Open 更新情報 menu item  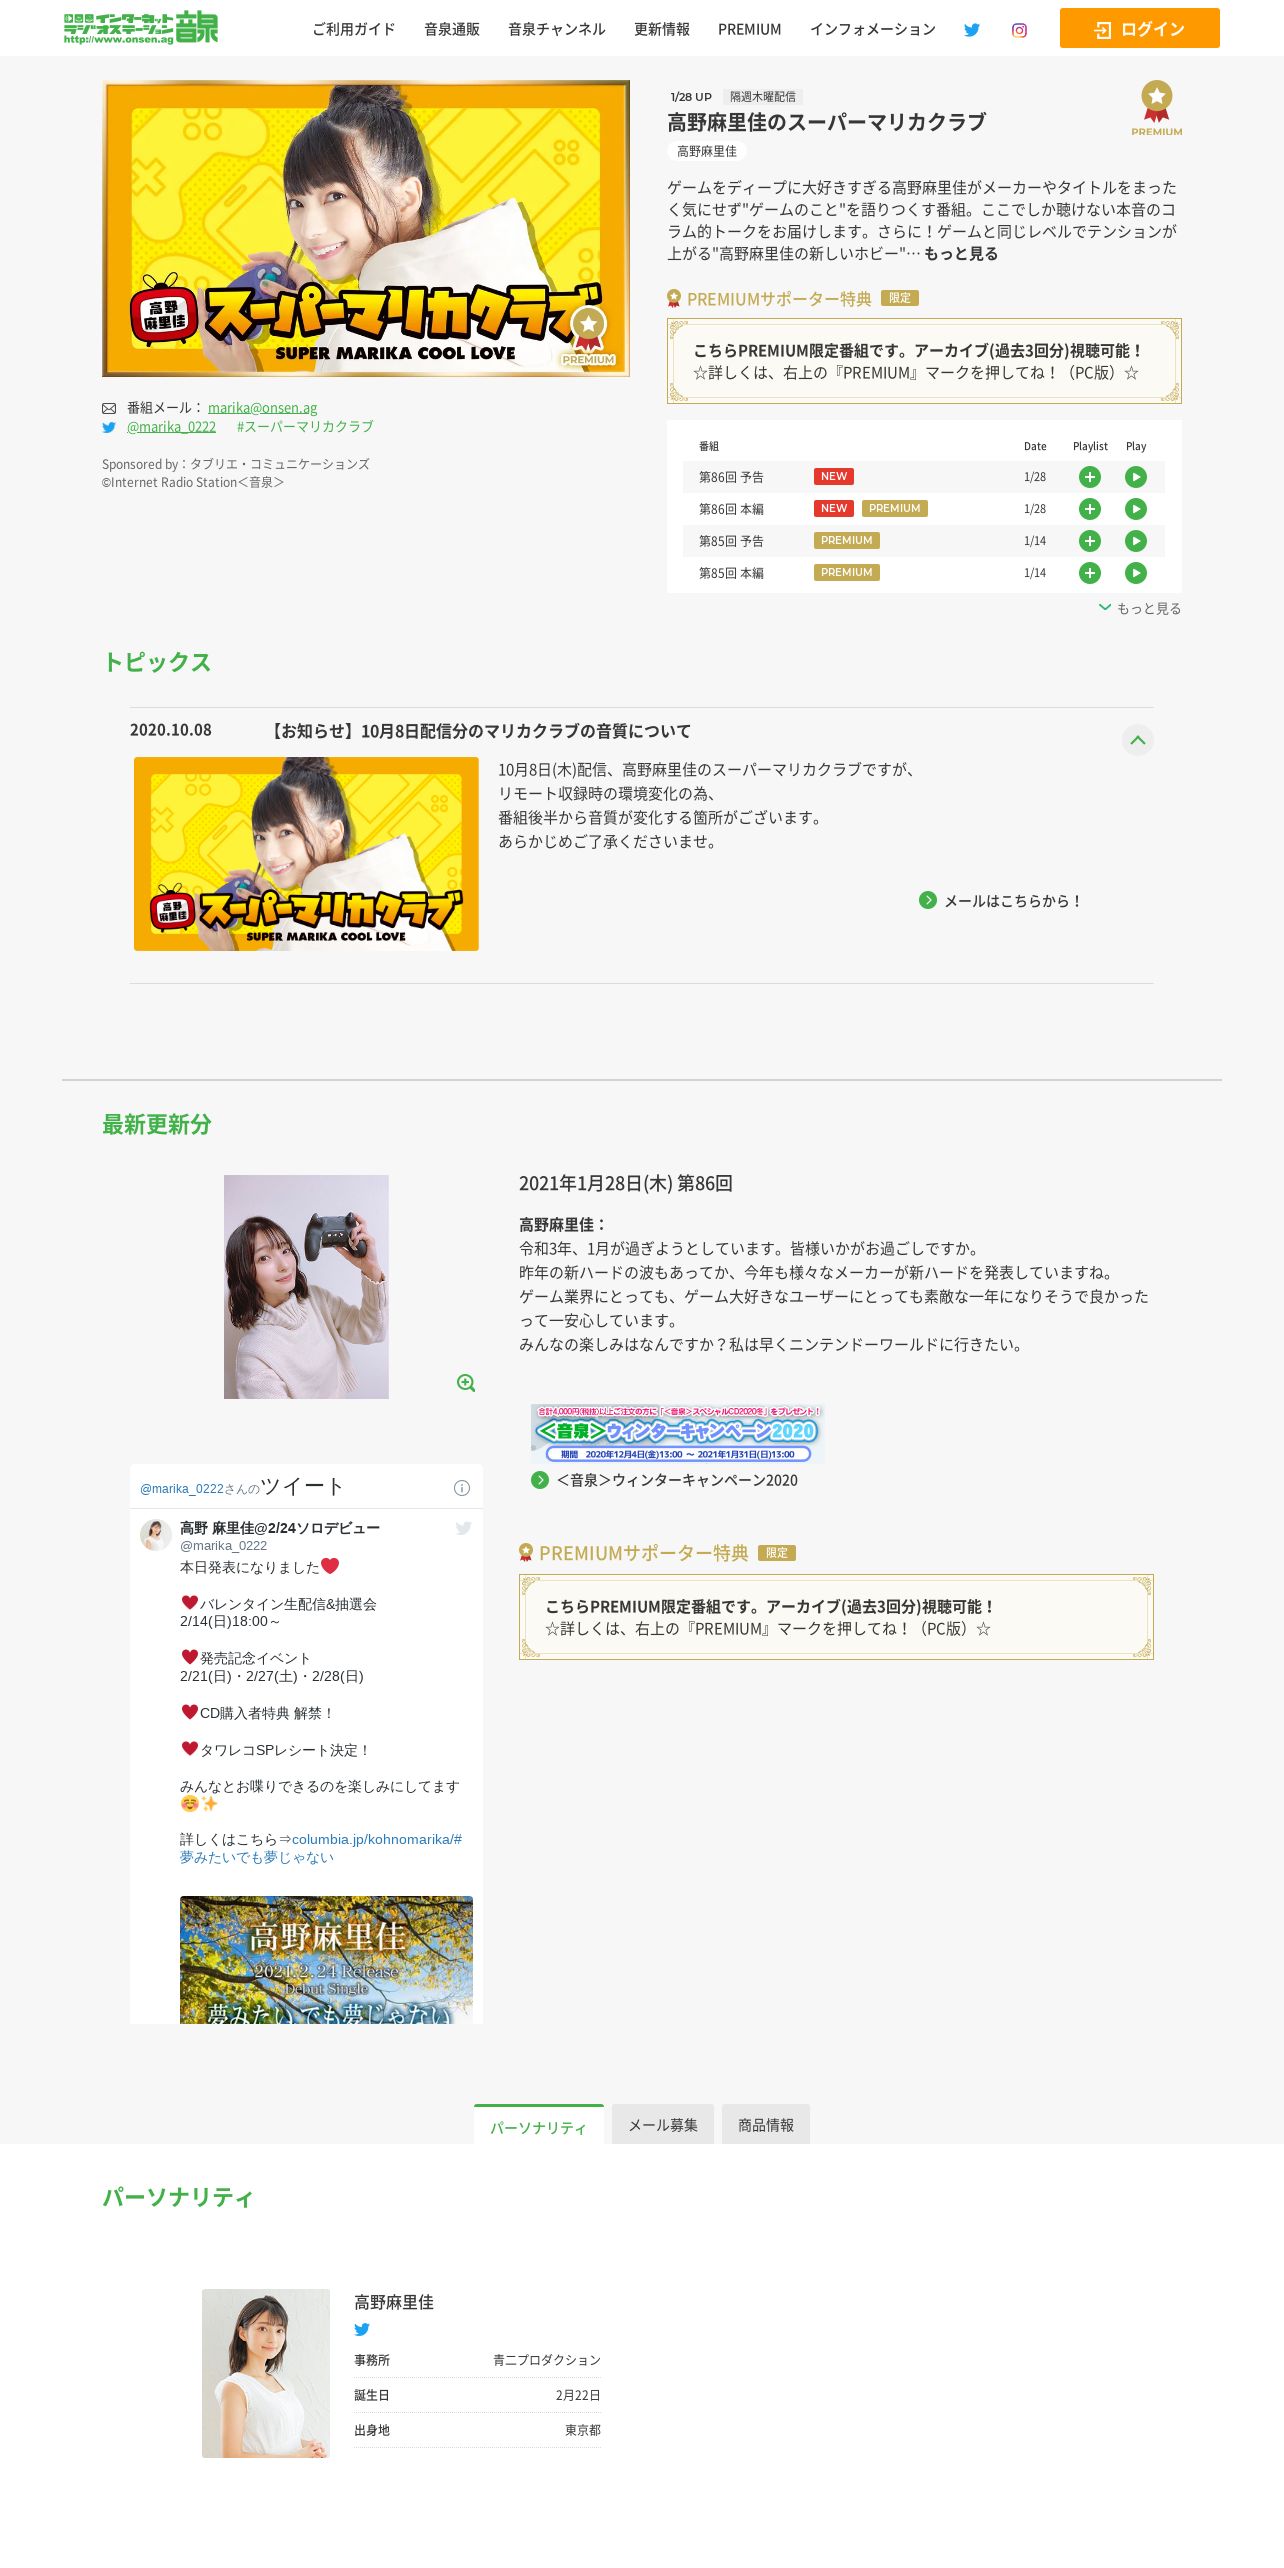coord(662,29)
